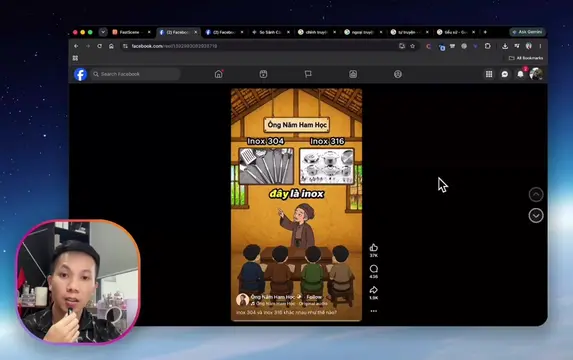Close the FastScene tab
573x360 pixels.
point(149,32)
